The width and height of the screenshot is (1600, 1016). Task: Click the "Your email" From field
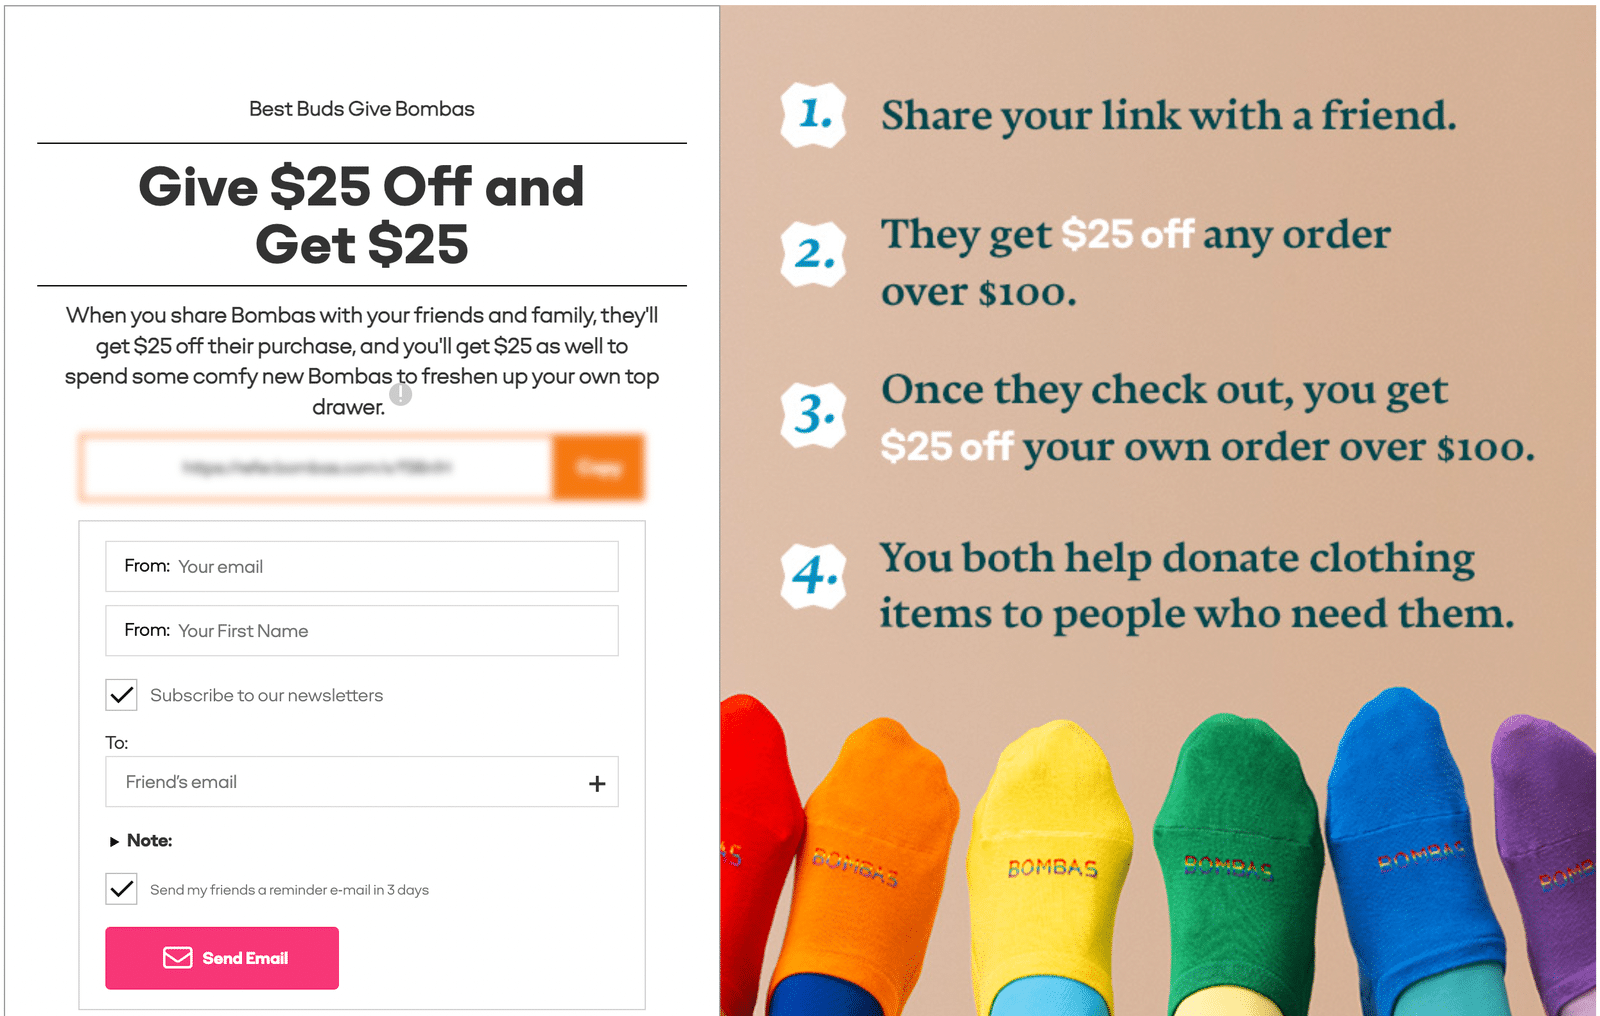tap(361, 566)
